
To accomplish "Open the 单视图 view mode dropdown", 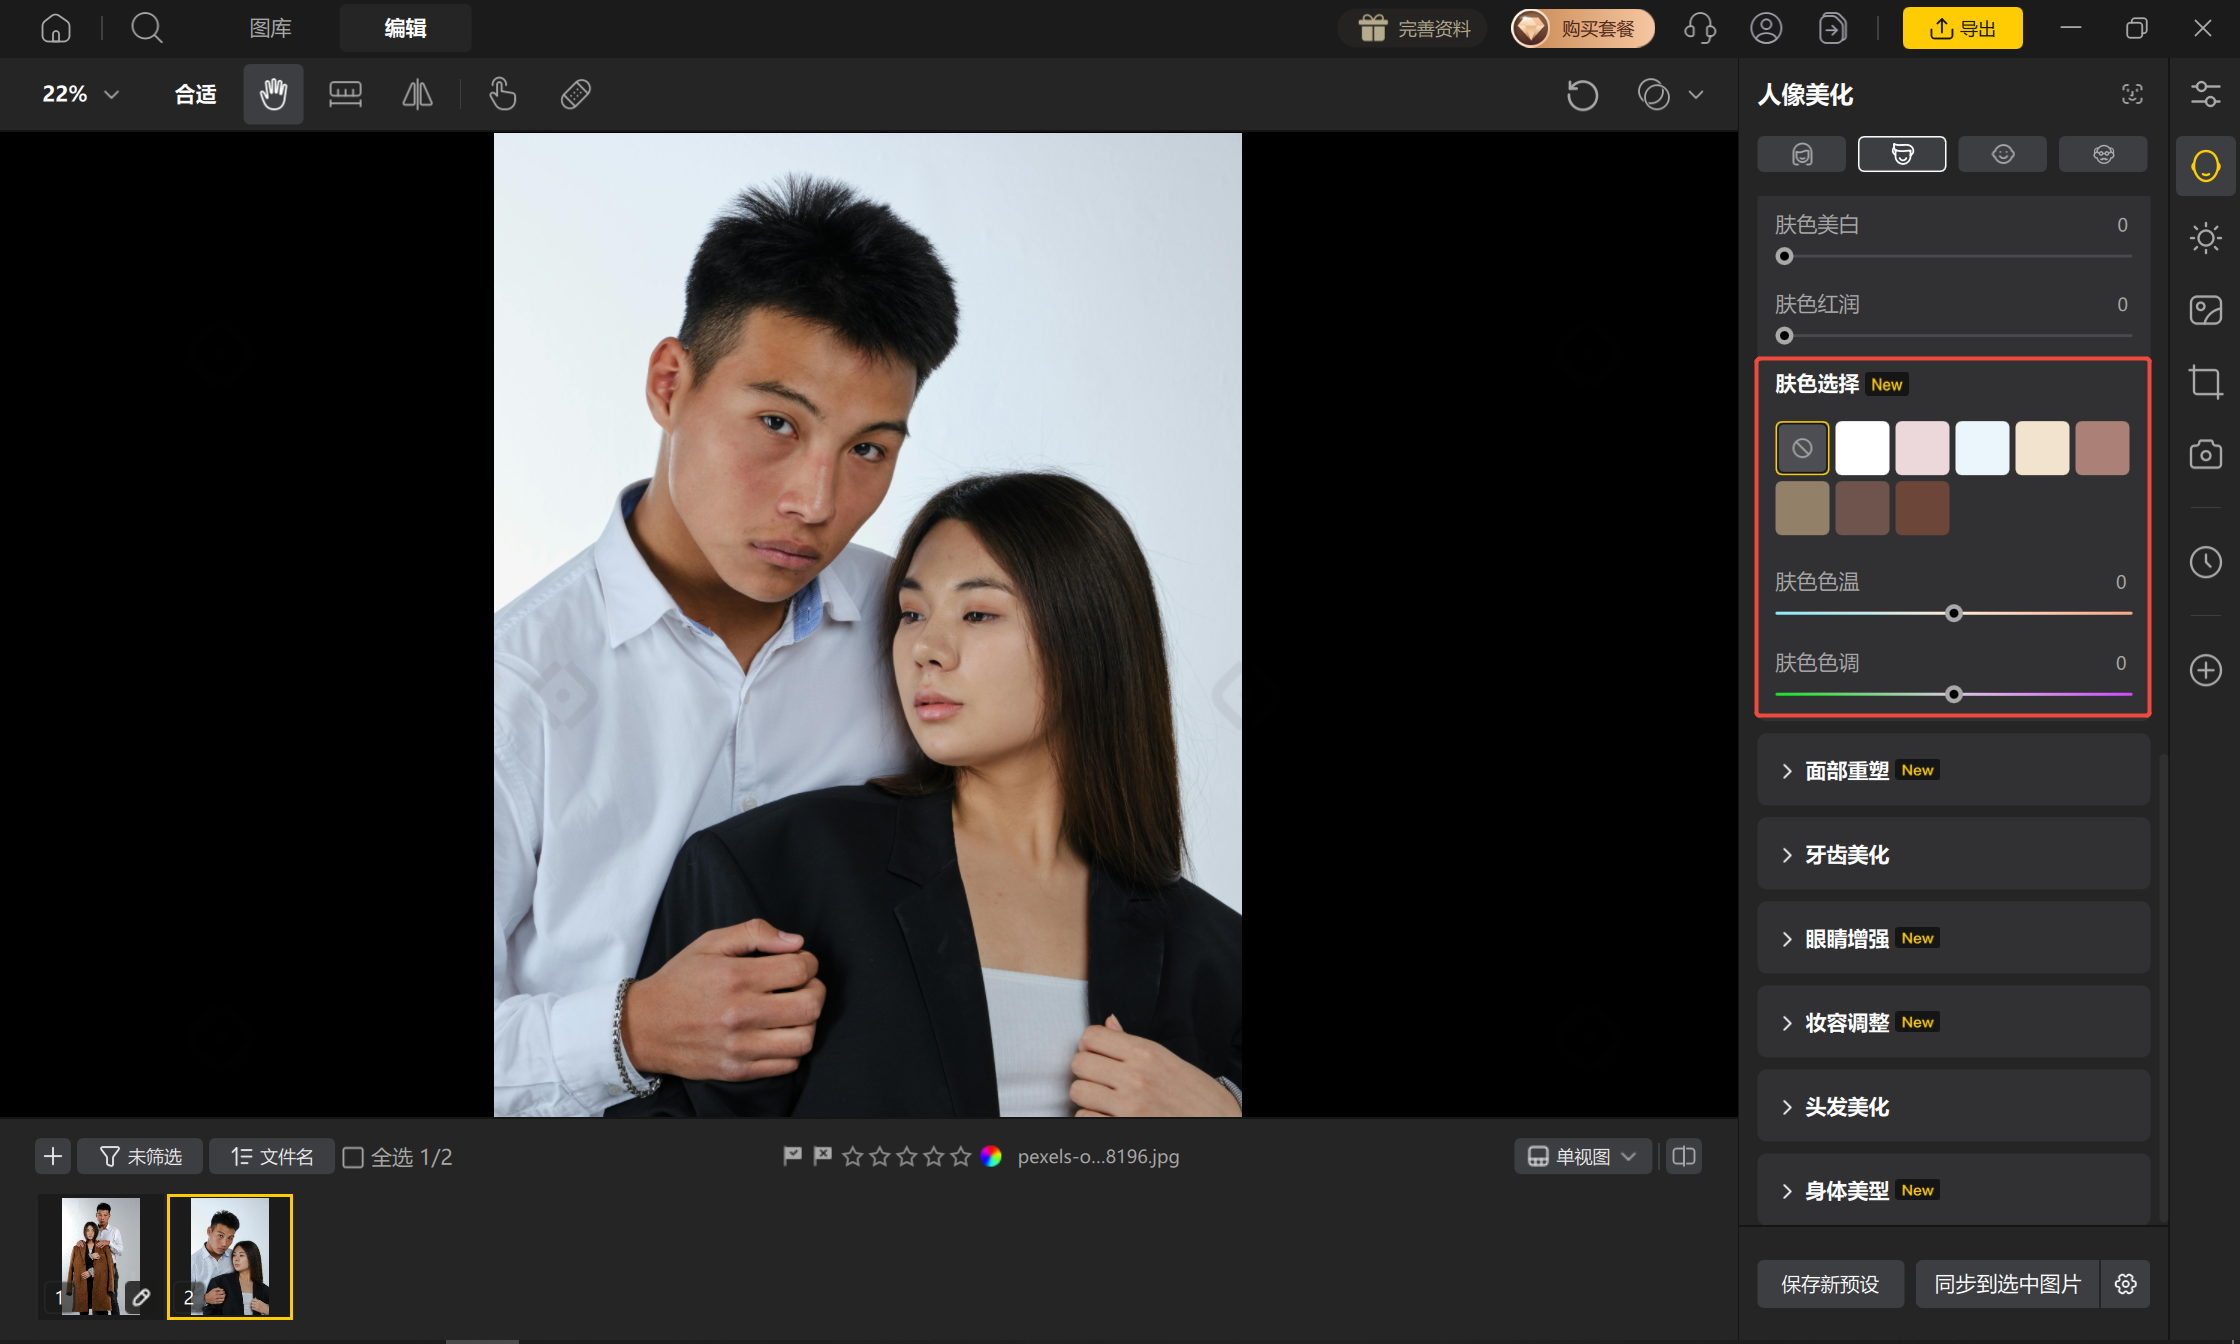I will (1582, 1156).
